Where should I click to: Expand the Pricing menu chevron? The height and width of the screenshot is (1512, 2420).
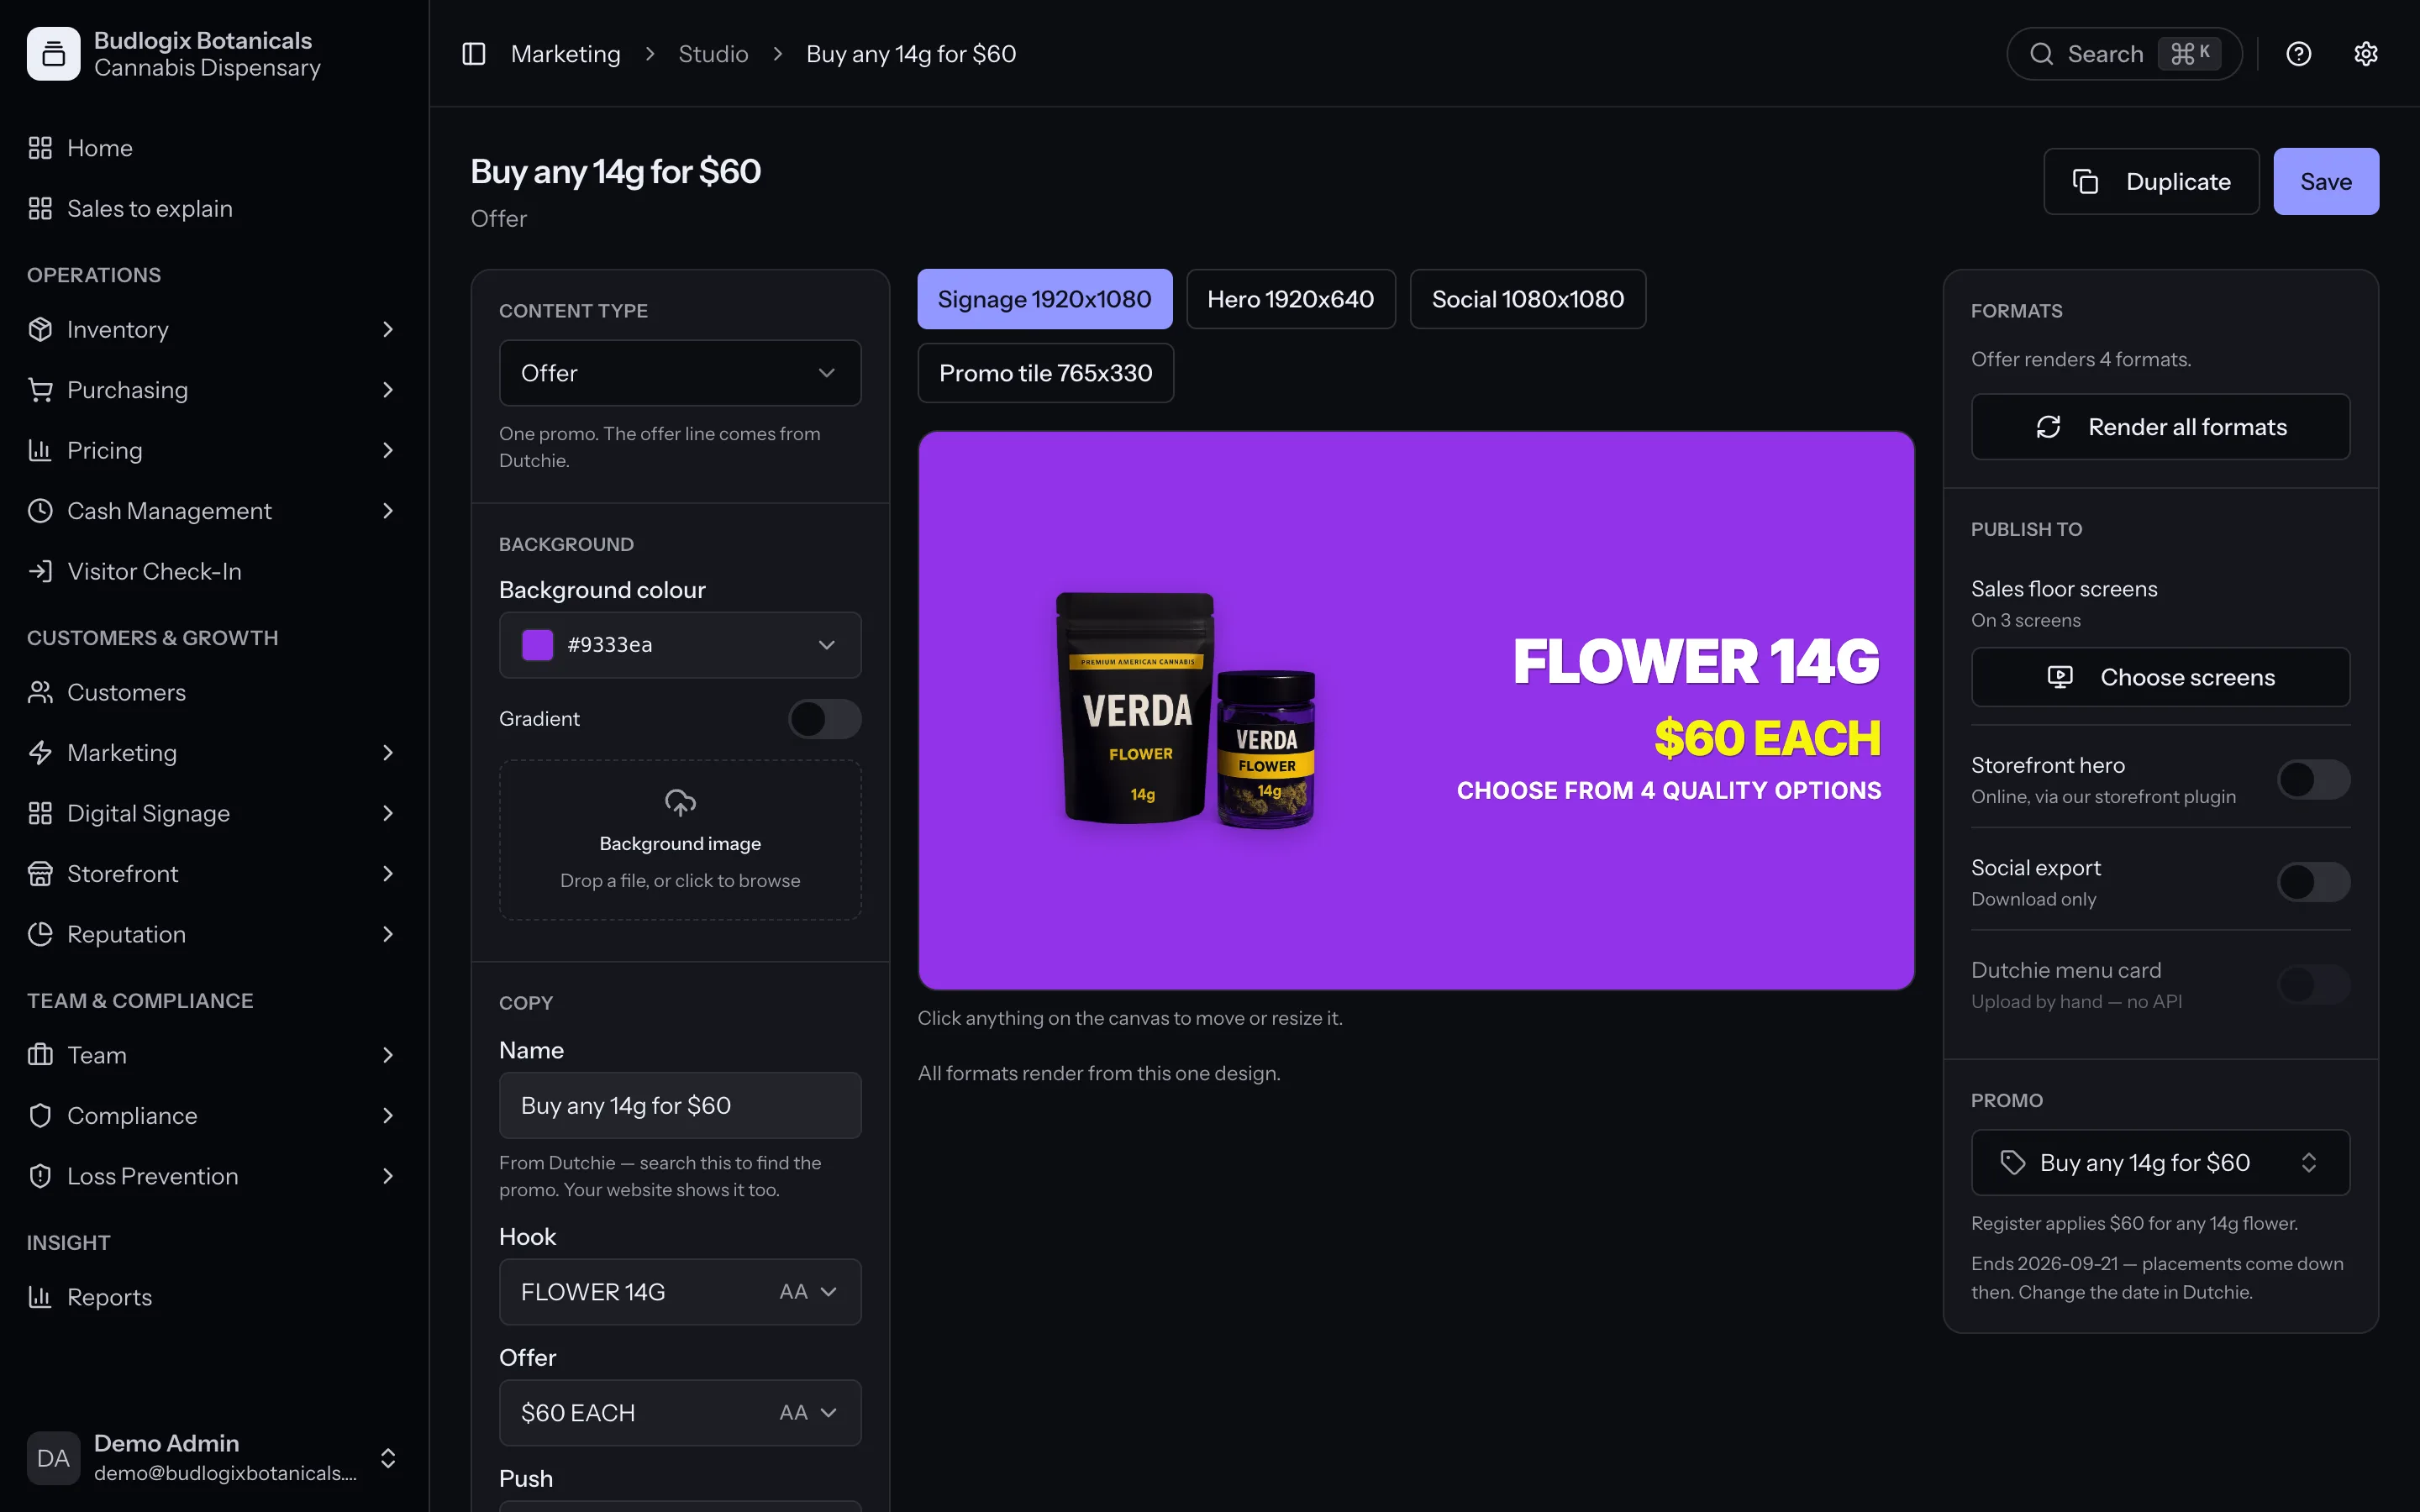[x=388, y=450]
